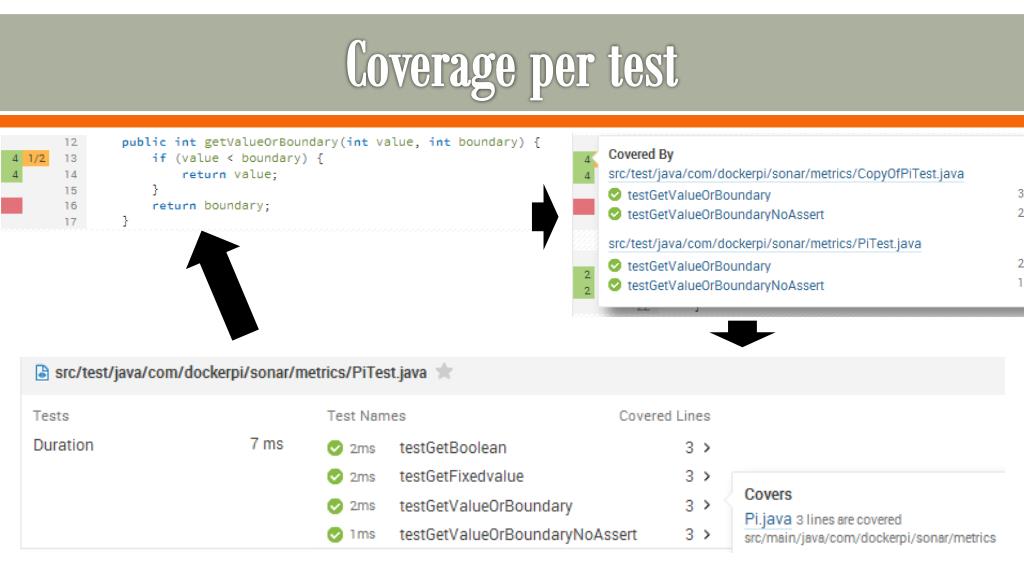The image size is (1024, 576).
Task: Click the favorite star next to PiTest.java
Action: [x=444, y=372]
